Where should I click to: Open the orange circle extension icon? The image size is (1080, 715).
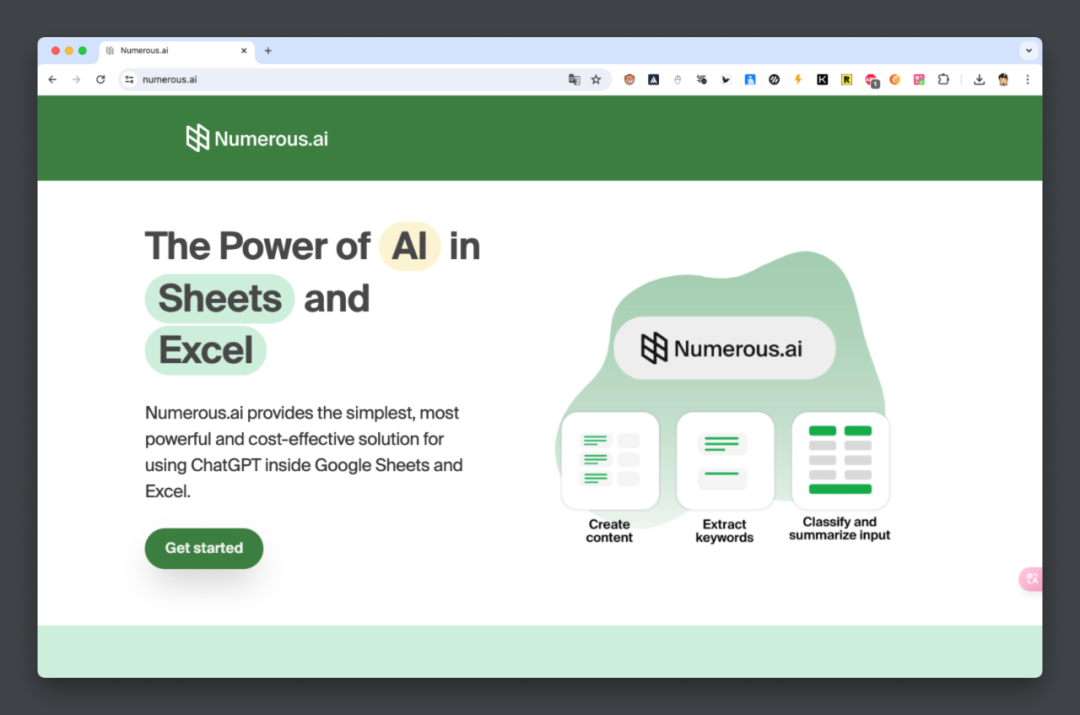tap(895, 79)
